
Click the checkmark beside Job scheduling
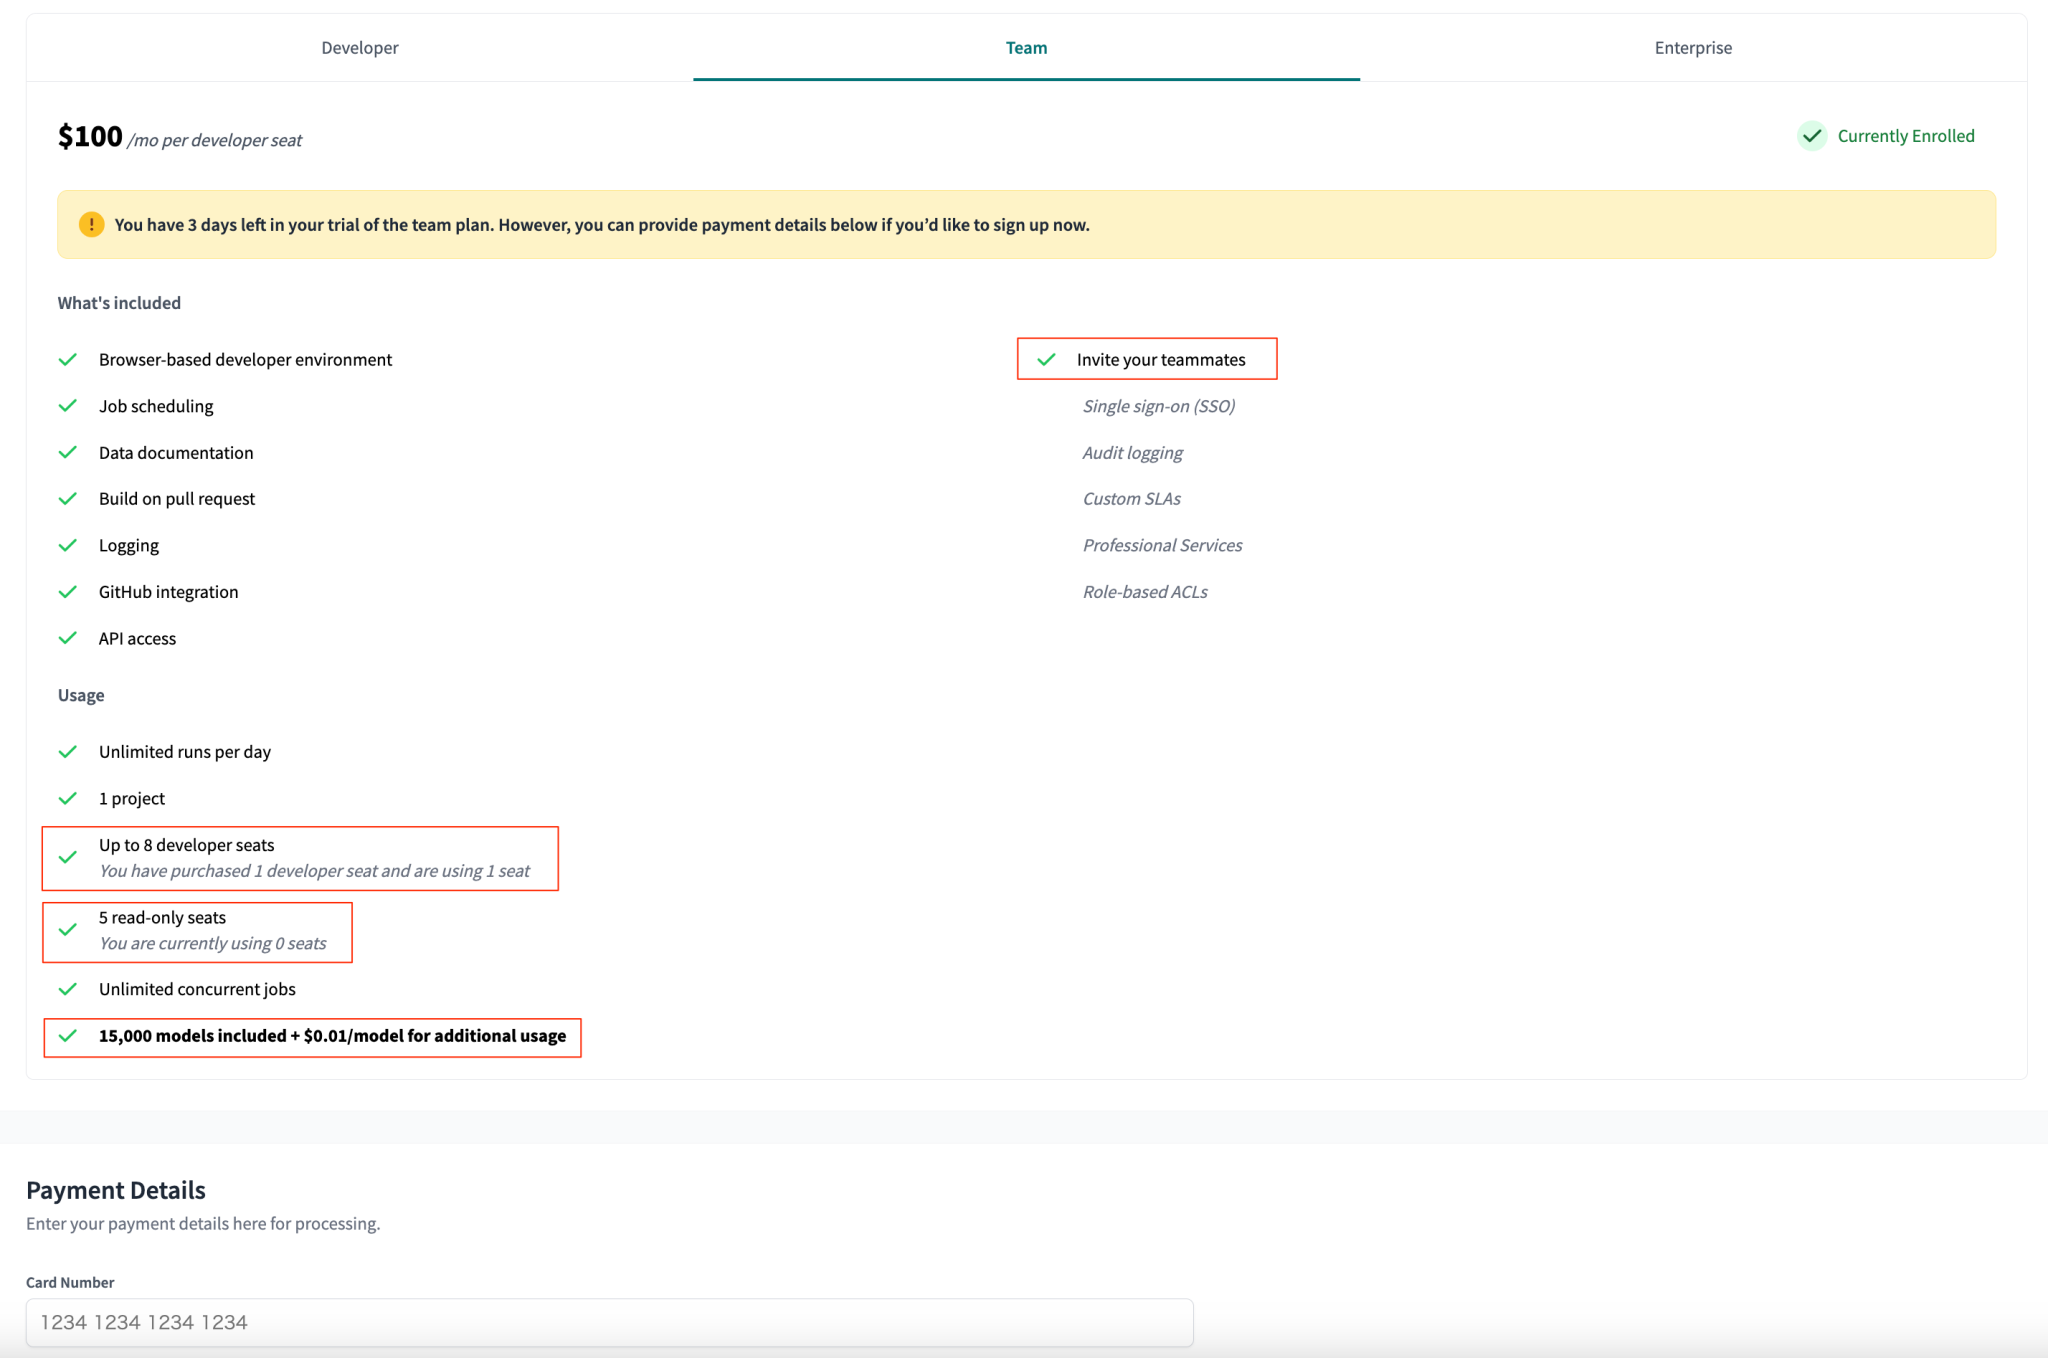[68, 405]
